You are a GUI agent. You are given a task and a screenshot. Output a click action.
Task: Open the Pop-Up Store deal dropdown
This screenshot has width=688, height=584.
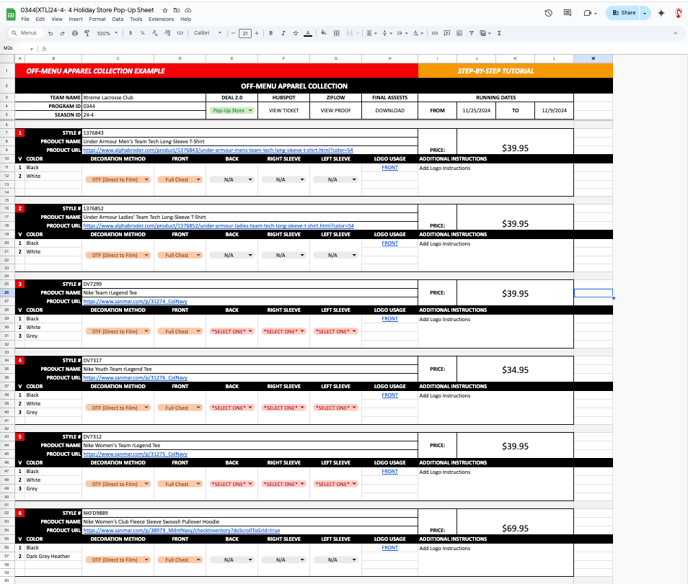coord(231,111)
